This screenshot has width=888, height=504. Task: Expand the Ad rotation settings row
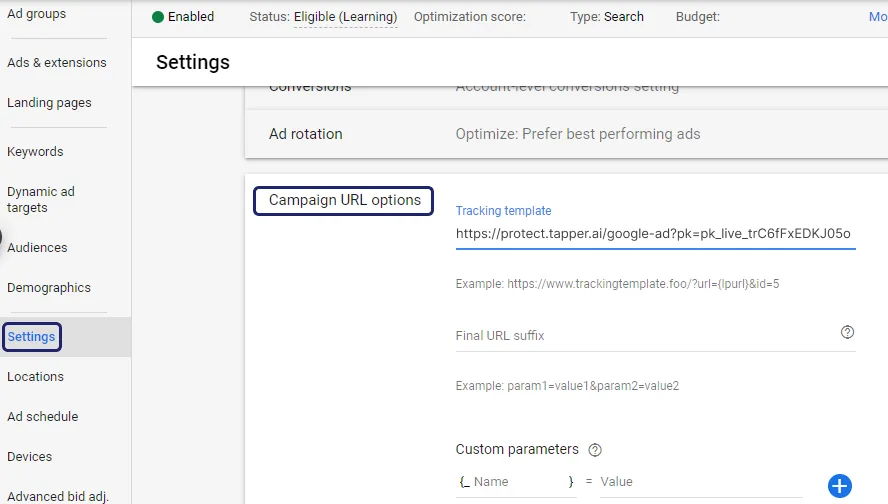tap(566, 134)
